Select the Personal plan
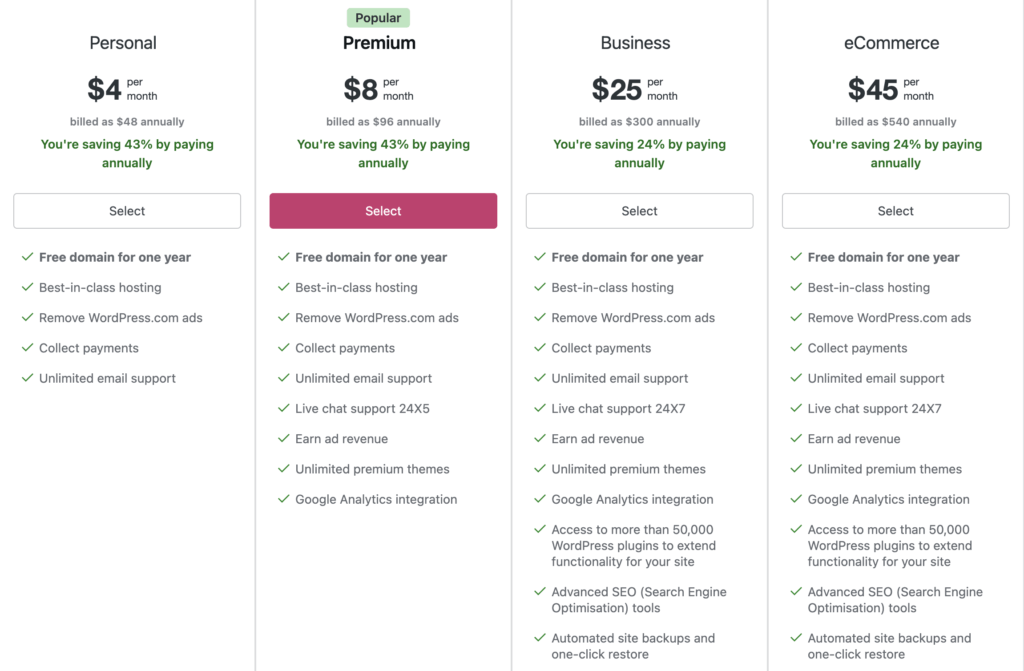Viewport: 1024px width, 671px height. tap(127, 211)
